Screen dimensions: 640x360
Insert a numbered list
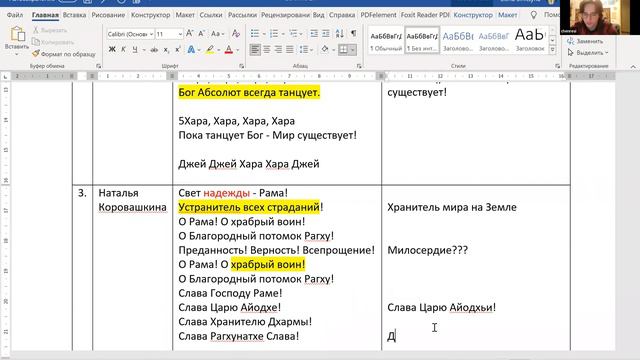pyautogui.click(x=273, y=33)
